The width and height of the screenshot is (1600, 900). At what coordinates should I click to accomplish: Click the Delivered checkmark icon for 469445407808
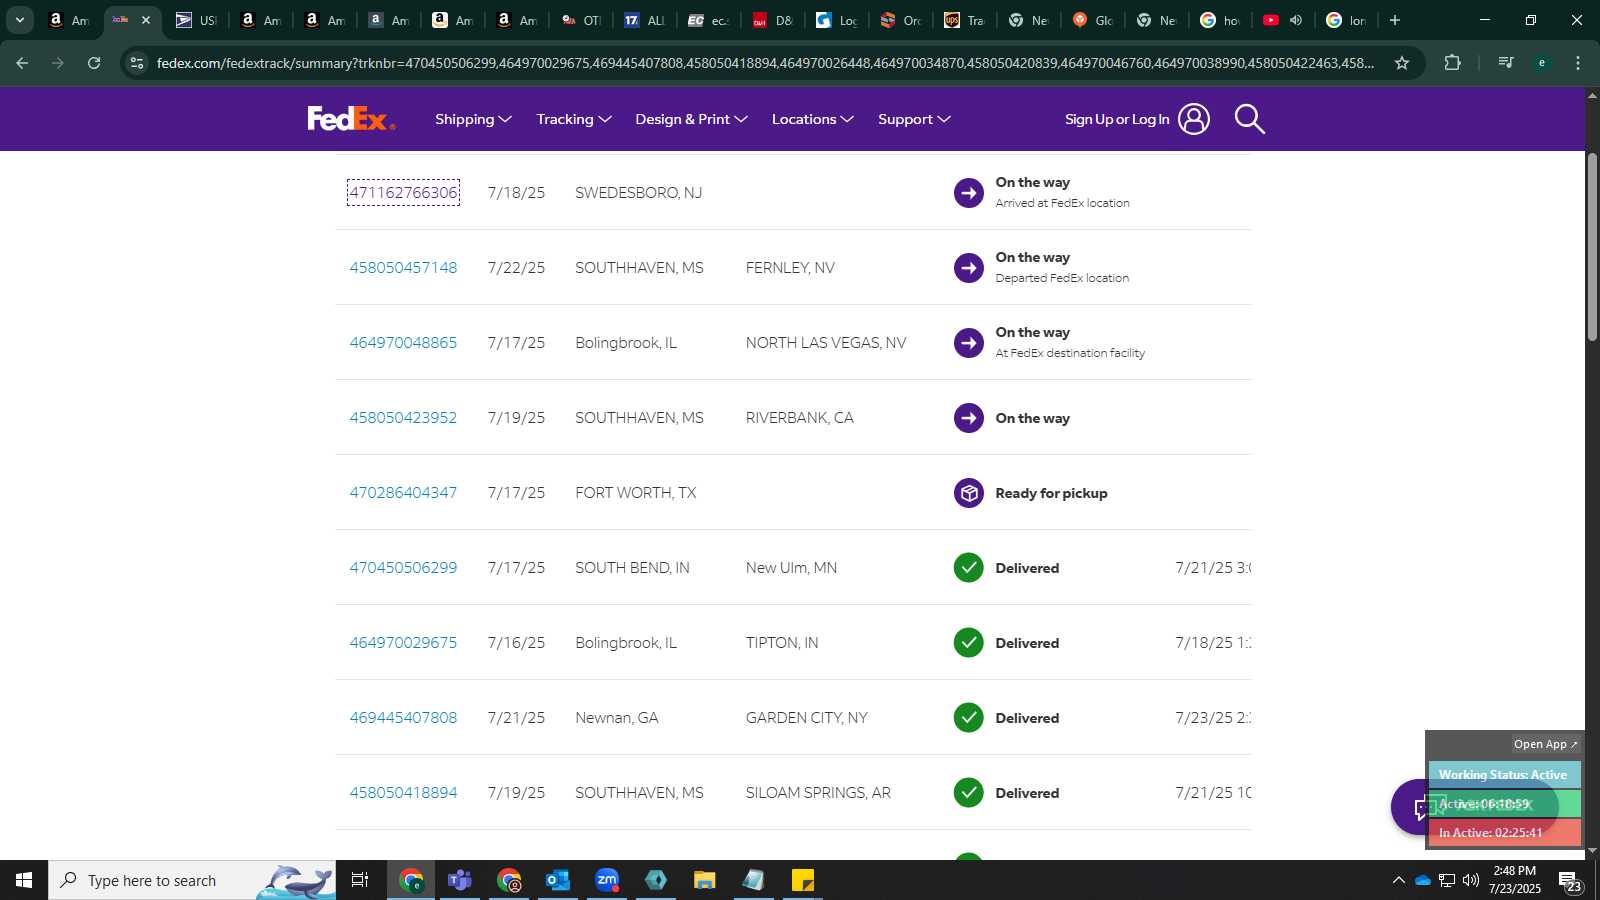point(968,718)
